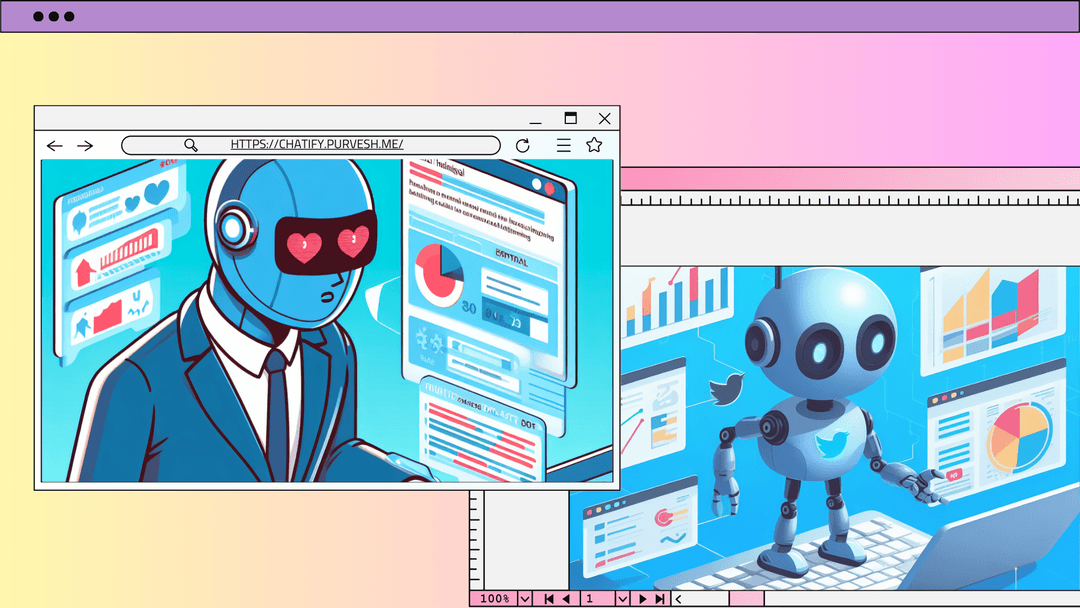This screenshot has width=1080, height=608.
Task: Expand the 100% zoom dropdown
Action: pos(524,599)
